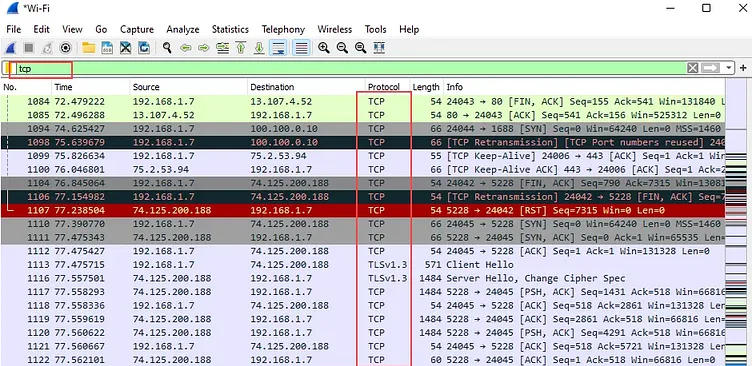752x366 pixels.
Task: Find a packet with the magnifier icon
Action: 167,48
